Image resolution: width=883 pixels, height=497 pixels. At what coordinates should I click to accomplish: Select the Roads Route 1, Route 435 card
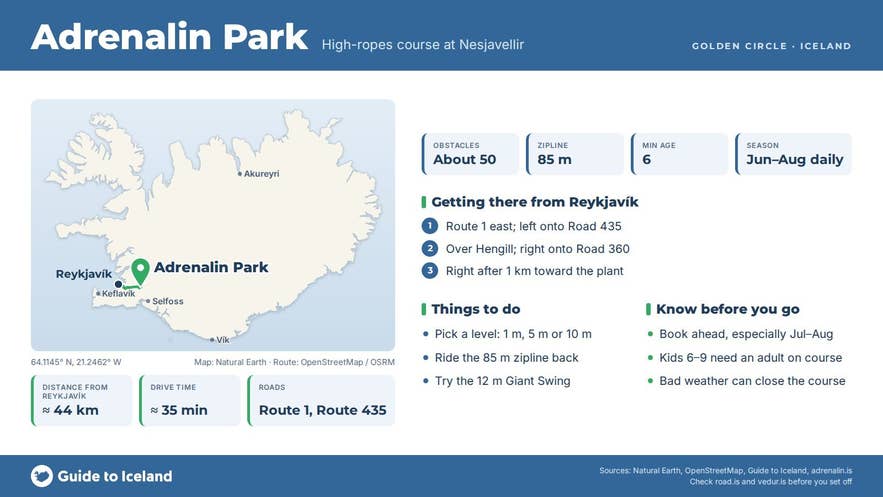[x=321, y=400]
